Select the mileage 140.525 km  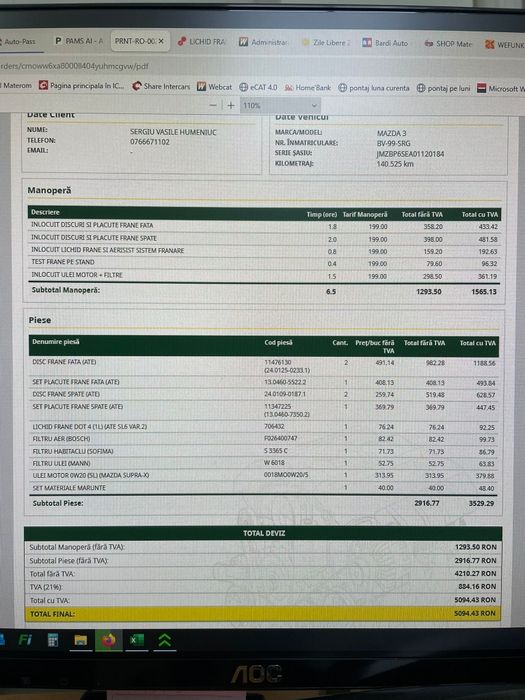[x=395, y=164]
